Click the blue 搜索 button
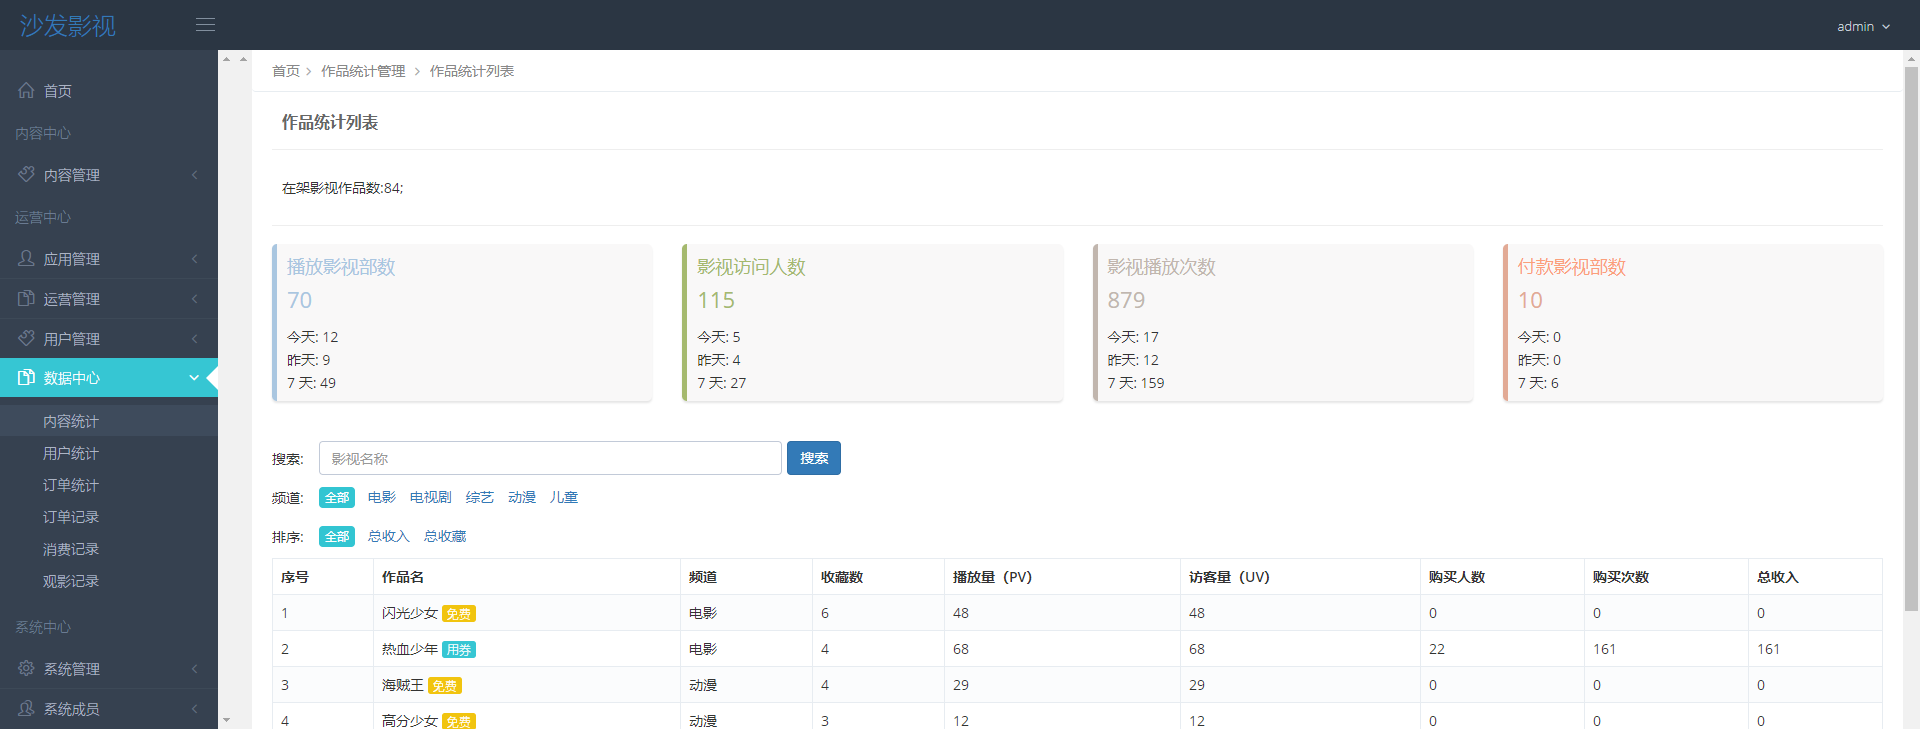The height and width of the screenshot is (729, 1920). tap(814, 458)
